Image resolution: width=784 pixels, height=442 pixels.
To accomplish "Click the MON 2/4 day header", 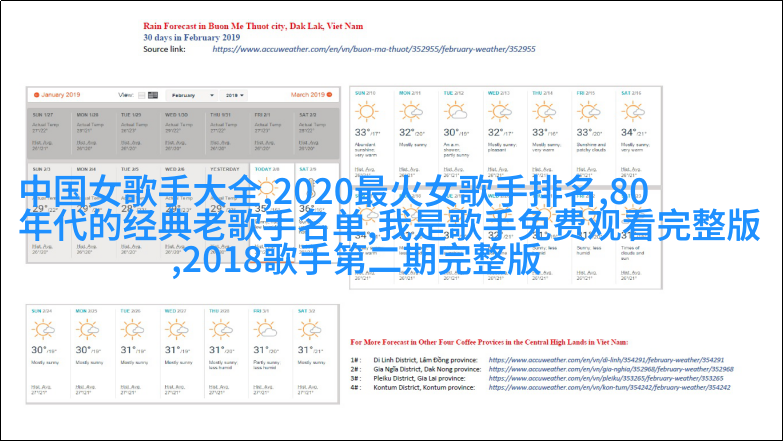I will coord(86,169).
